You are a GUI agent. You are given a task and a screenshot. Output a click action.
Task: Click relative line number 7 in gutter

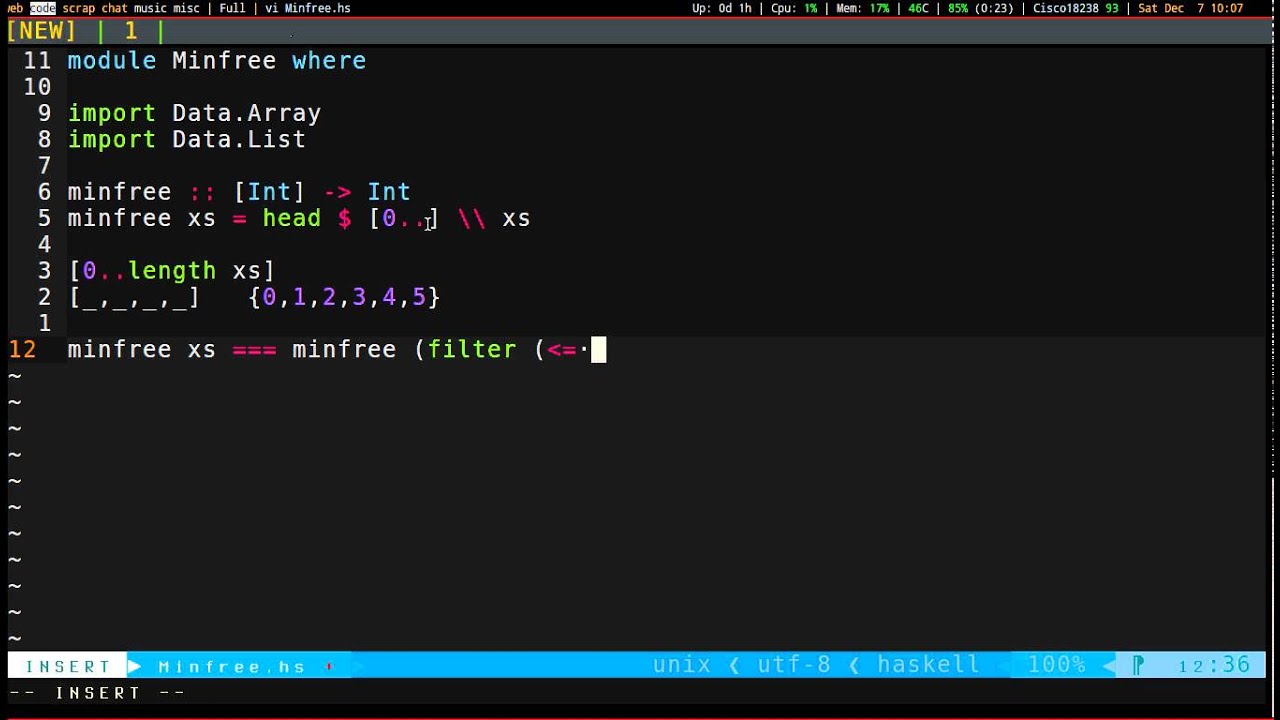(44, 165)
